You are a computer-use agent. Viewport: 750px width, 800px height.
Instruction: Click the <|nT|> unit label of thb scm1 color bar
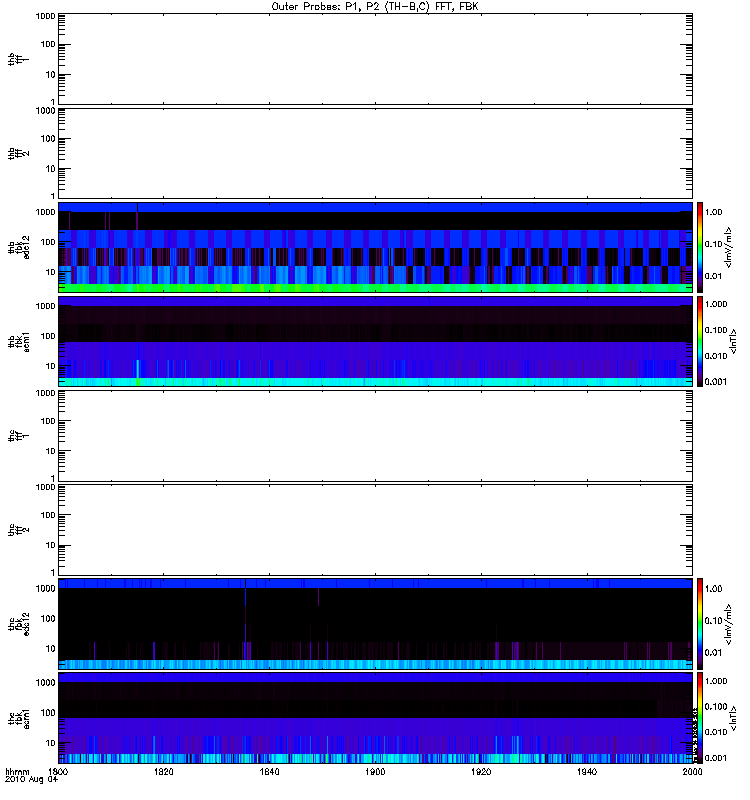click(733, 341)
